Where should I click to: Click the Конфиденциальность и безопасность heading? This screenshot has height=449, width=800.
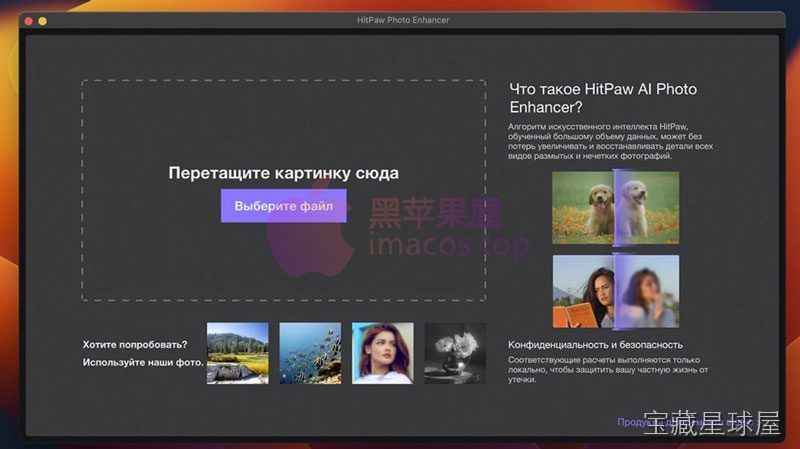click(595, 345)
